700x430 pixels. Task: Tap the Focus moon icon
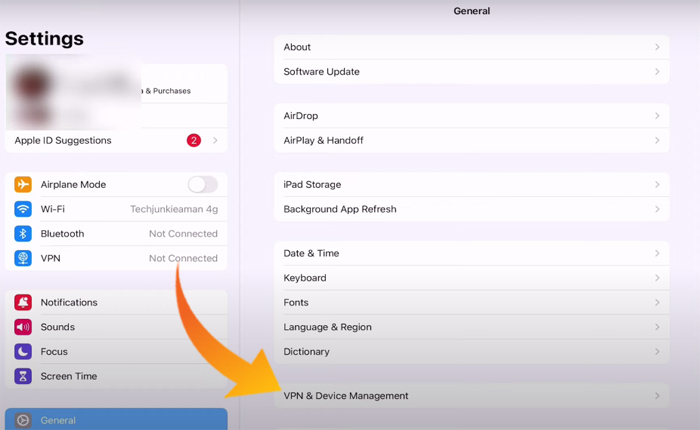coord(23,352)
